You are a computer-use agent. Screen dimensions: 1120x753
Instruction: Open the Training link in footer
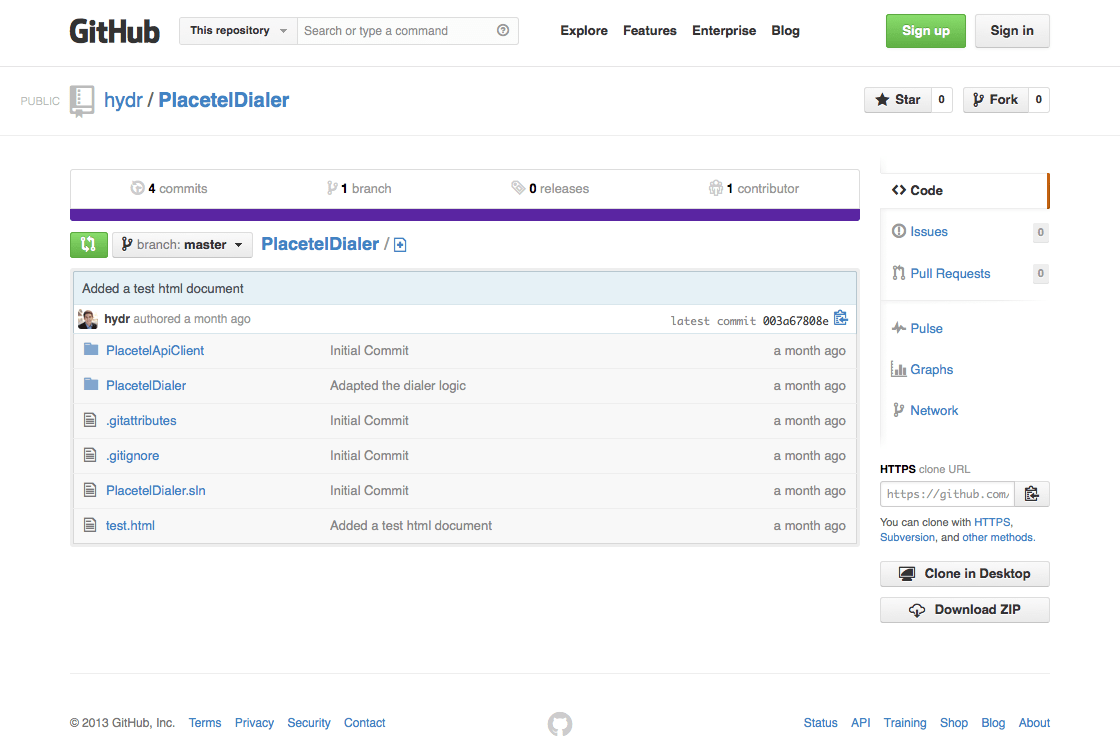tap(904, 723)
